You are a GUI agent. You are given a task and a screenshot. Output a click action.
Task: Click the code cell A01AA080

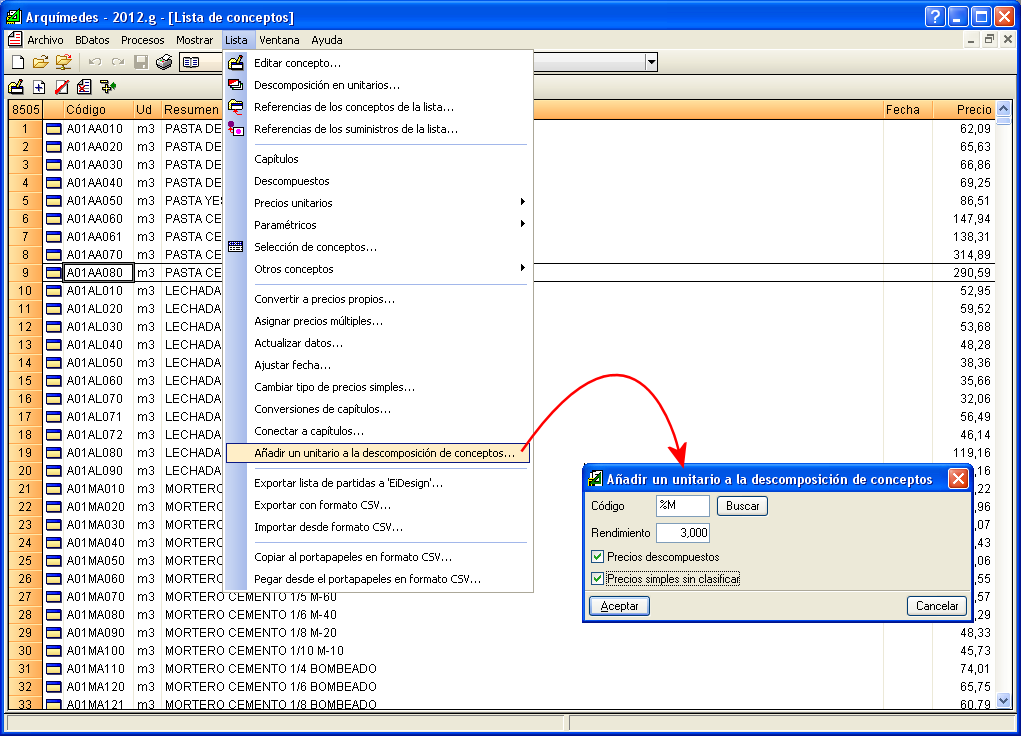tap(98, 272)
